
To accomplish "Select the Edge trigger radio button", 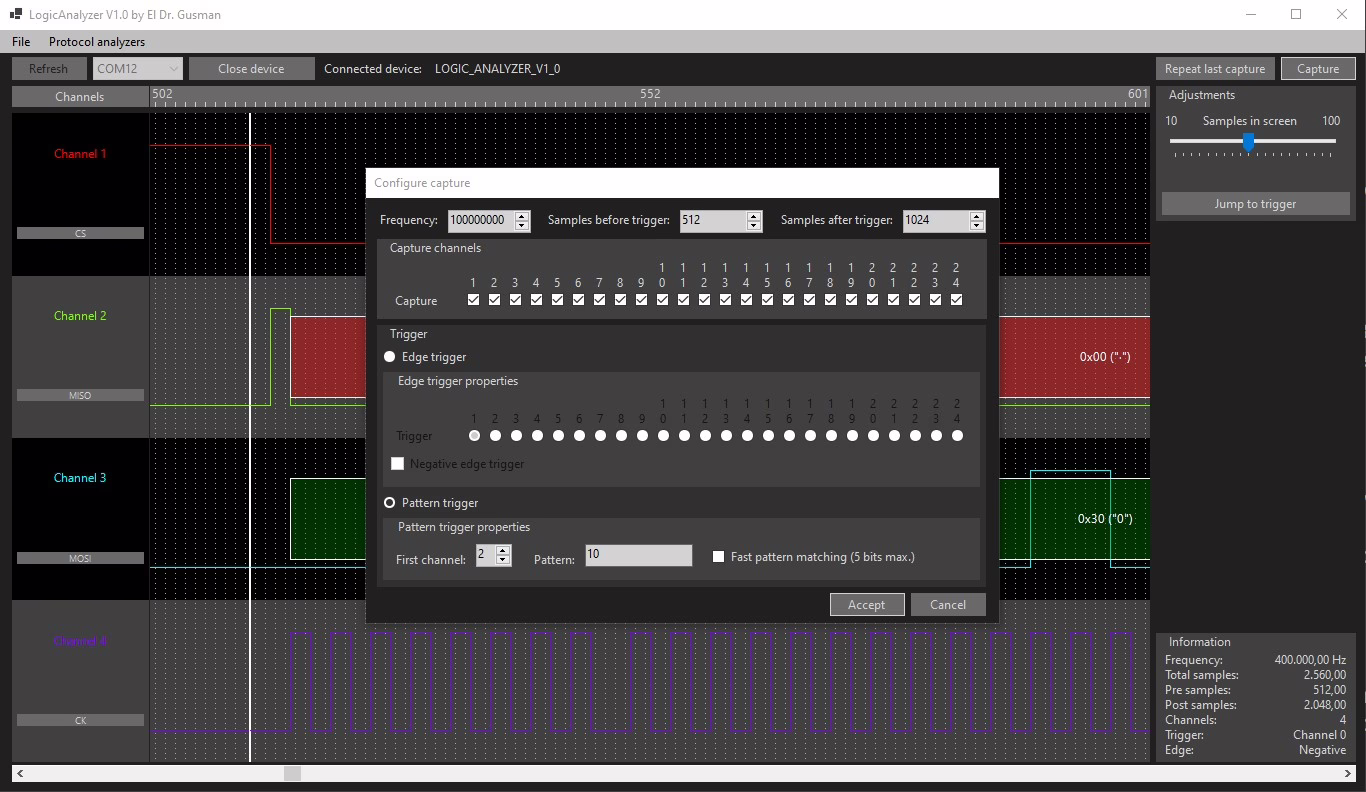I will coord(390,357).
